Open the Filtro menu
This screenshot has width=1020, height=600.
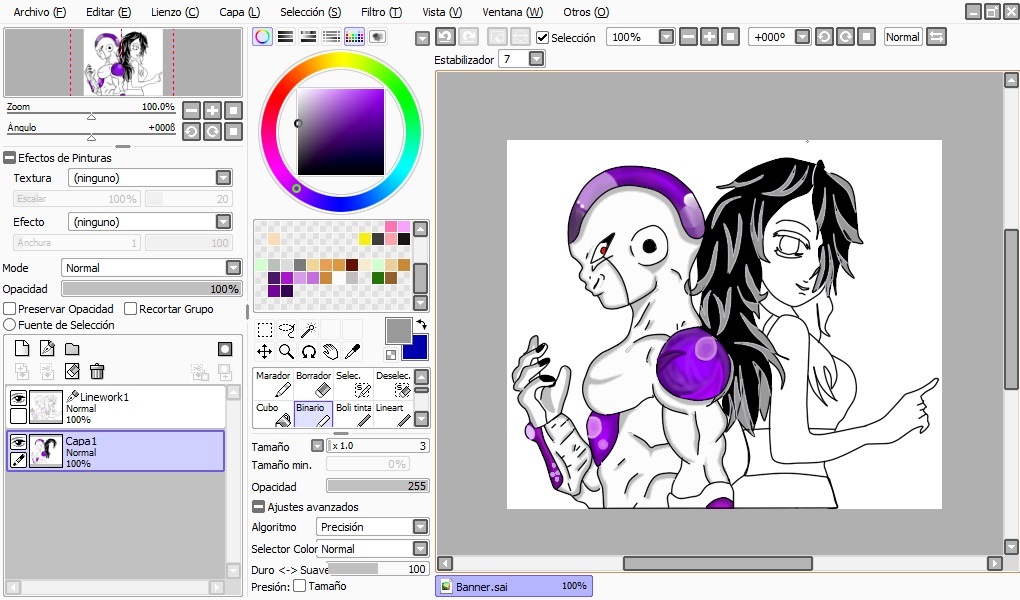[x=381, y=12]
